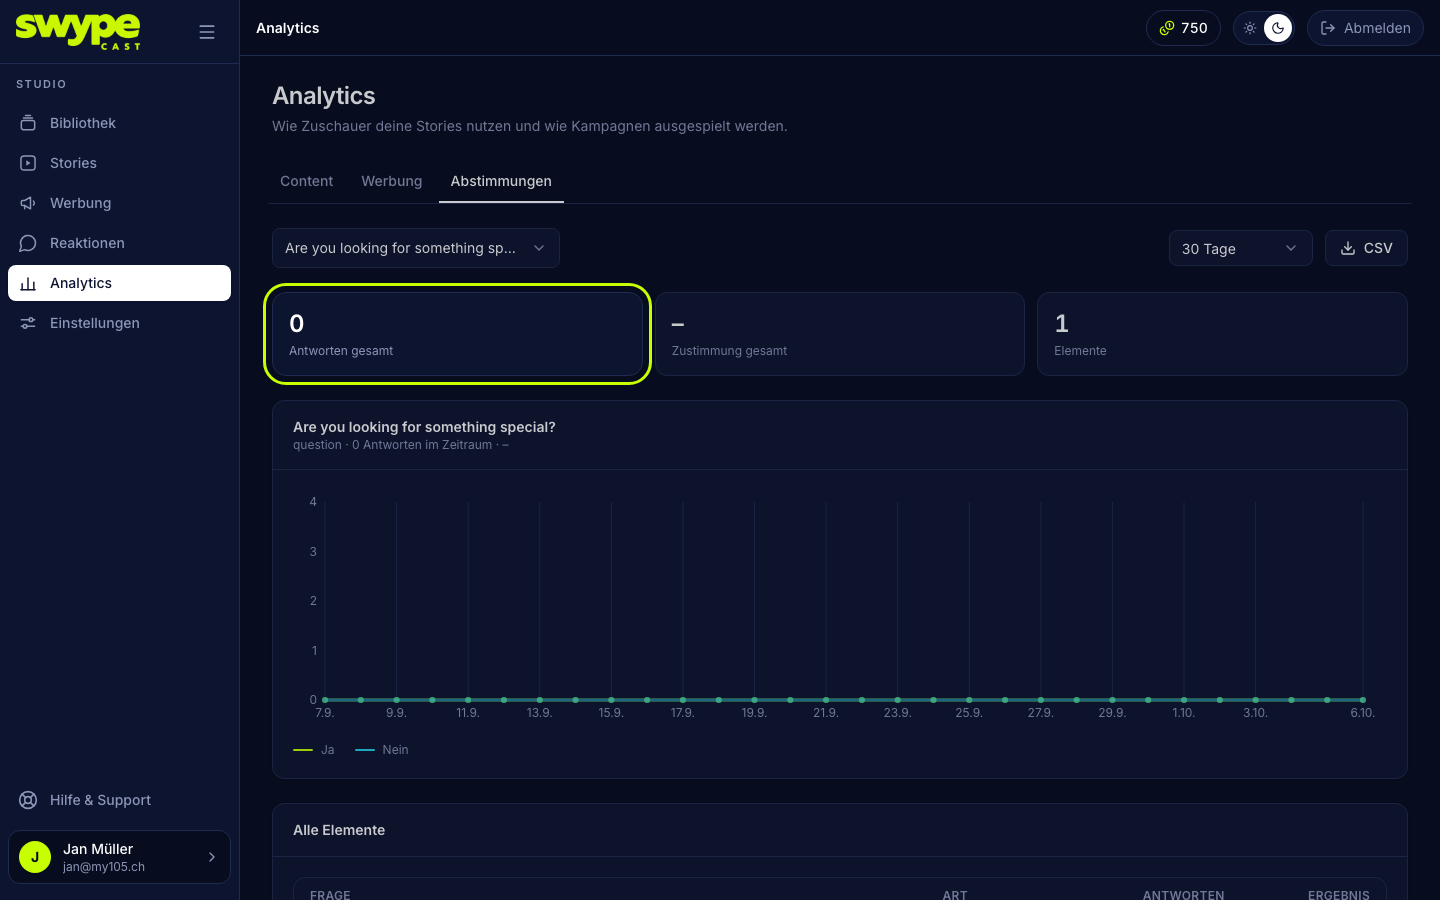The height and width of the screenshot is (900, 1440).
Task: Click the Elemente count card
Action: [x=1222, y=334]
